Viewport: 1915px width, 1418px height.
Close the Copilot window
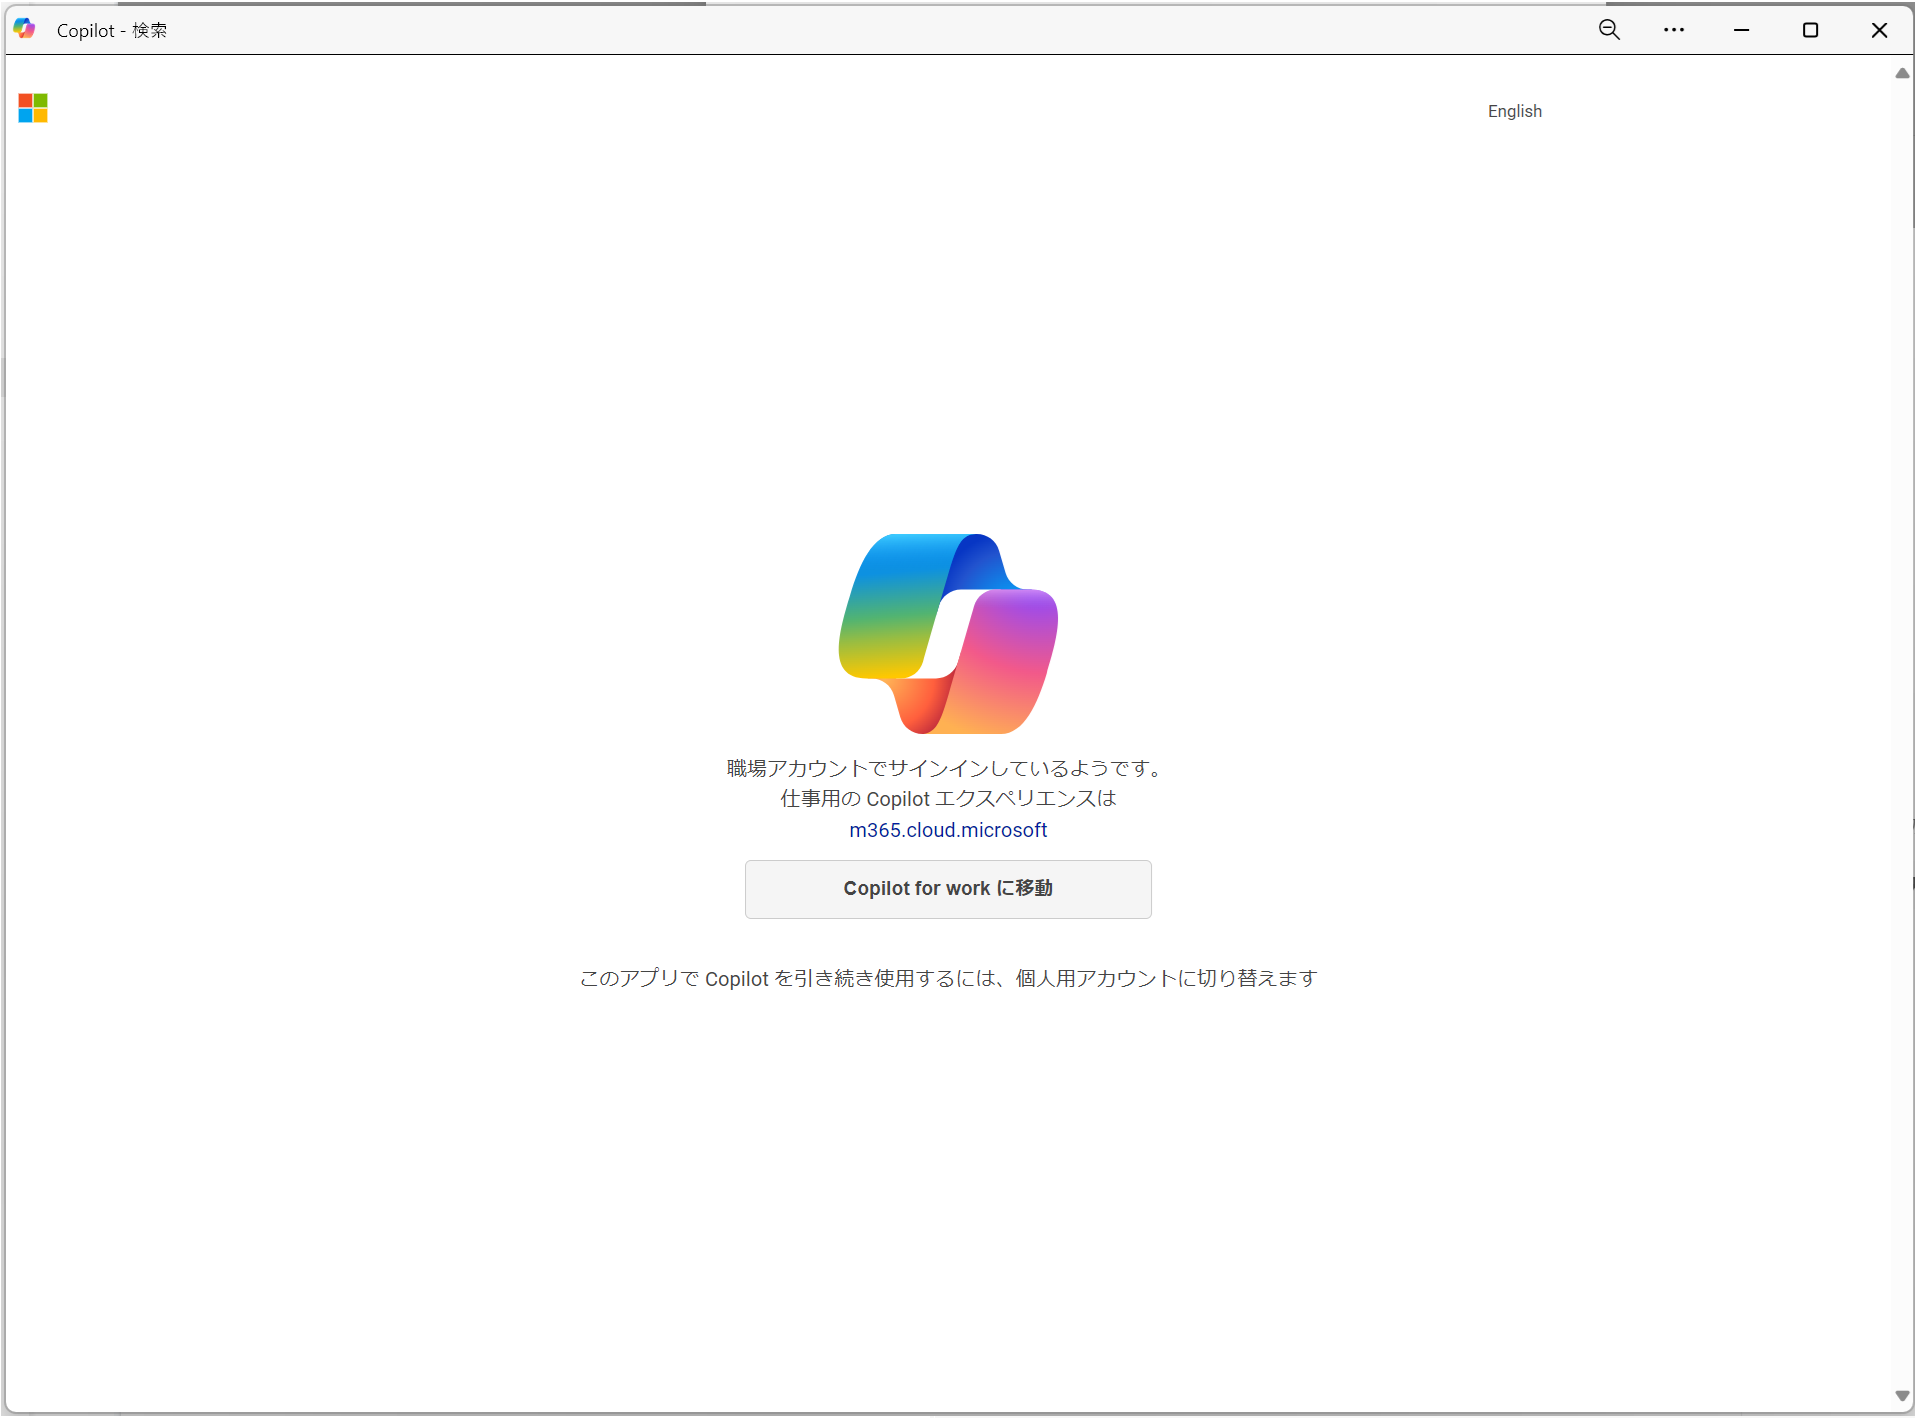click(1878, 30)
